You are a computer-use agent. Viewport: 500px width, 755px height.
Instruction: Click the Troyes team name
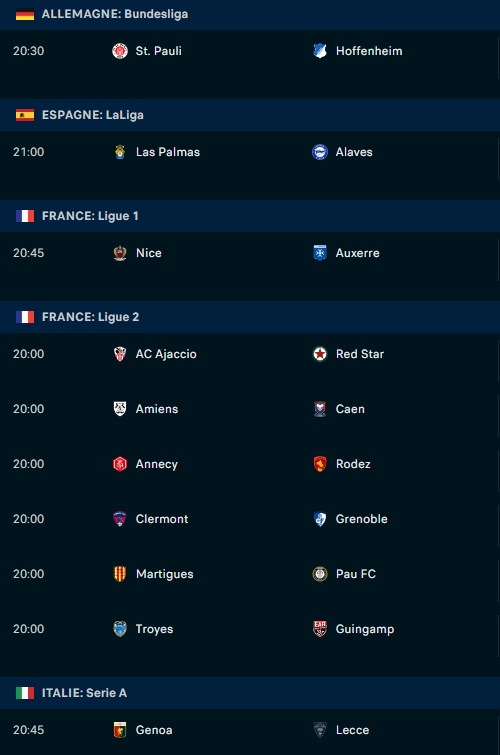click(154, 629)
